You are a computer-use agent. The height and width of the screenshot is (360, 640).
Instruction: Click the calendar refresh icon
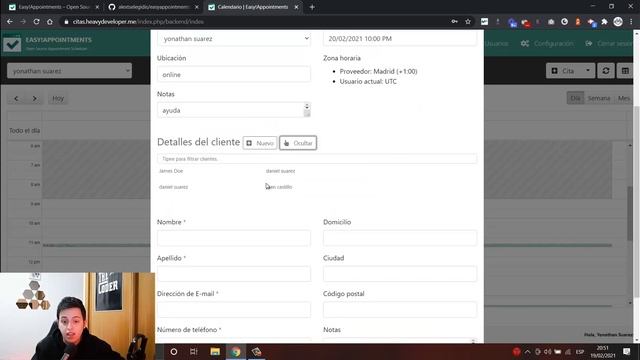[606, 71]
